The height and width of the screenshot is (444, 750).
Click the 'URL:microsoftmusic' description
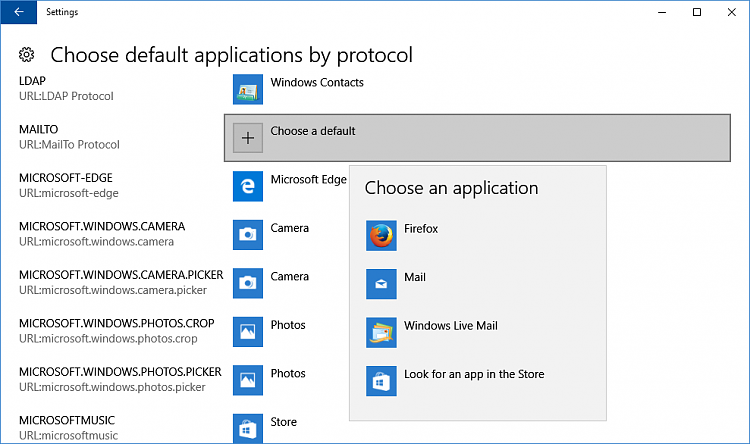[x=68, y=435]
